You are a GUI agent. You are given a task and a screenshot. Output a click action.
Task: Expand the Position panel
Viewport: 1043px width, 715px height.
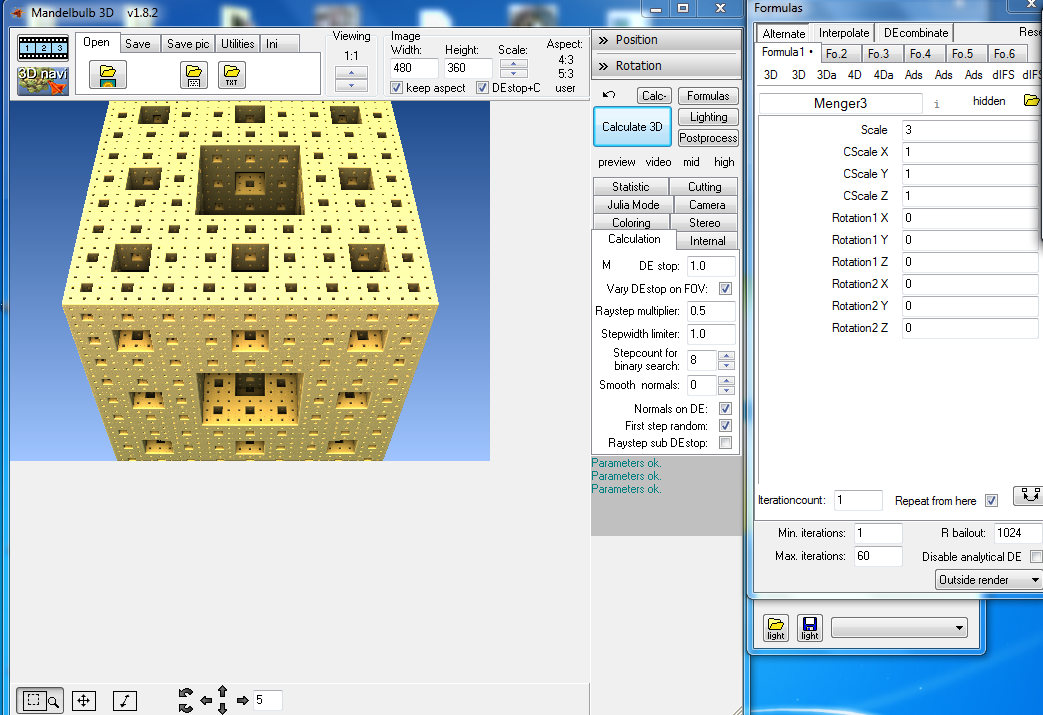pyautogui.click(x=666, y=40)
